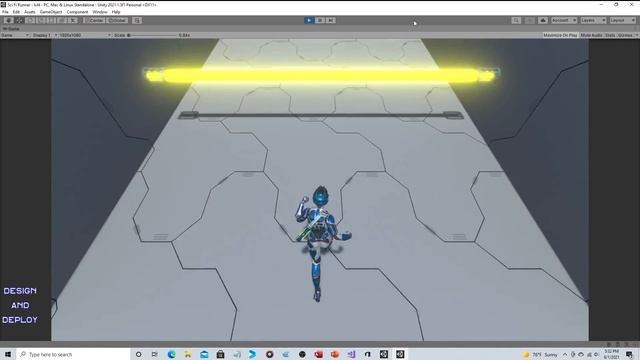Click the Collab button beside cloud icon
The height and width of the screenshot is (360, 640).
coord(529,20)
